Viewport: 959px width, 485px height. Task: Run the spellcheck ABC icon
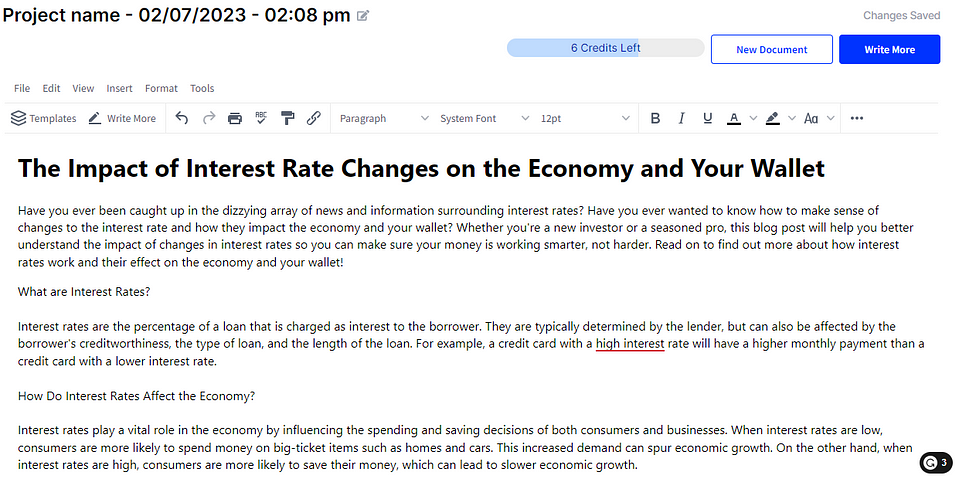(x=261, y=118)
